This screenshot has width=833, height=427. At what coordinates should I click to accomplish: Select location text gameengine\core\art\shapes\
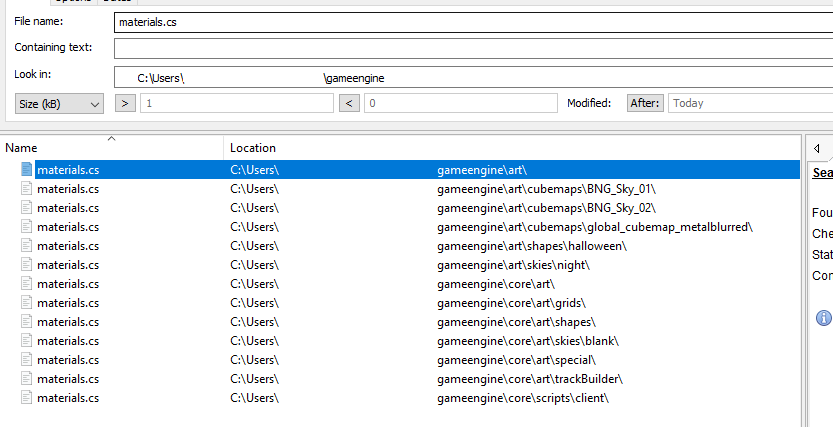click(x=516, y=322)
